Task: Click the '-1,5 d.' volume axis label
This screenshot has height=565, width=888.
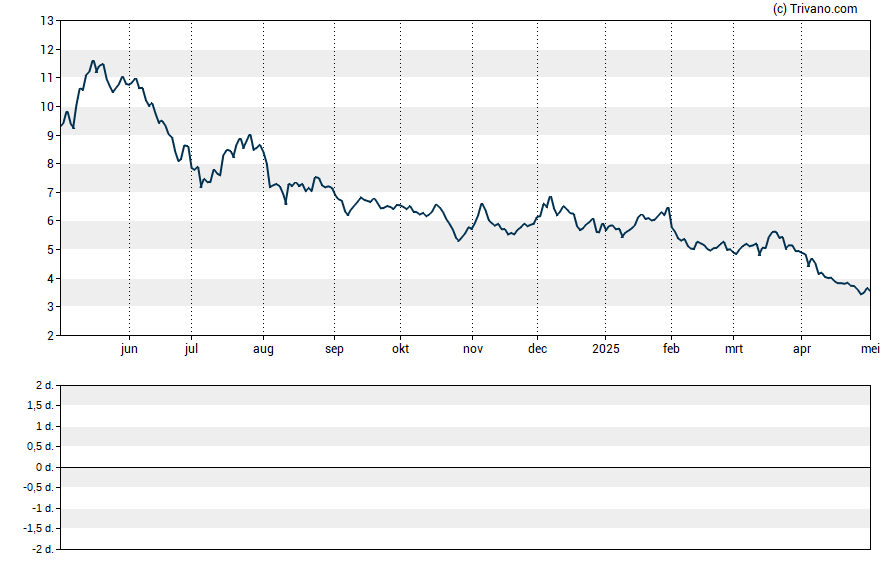Action: (x=39, y=528)
